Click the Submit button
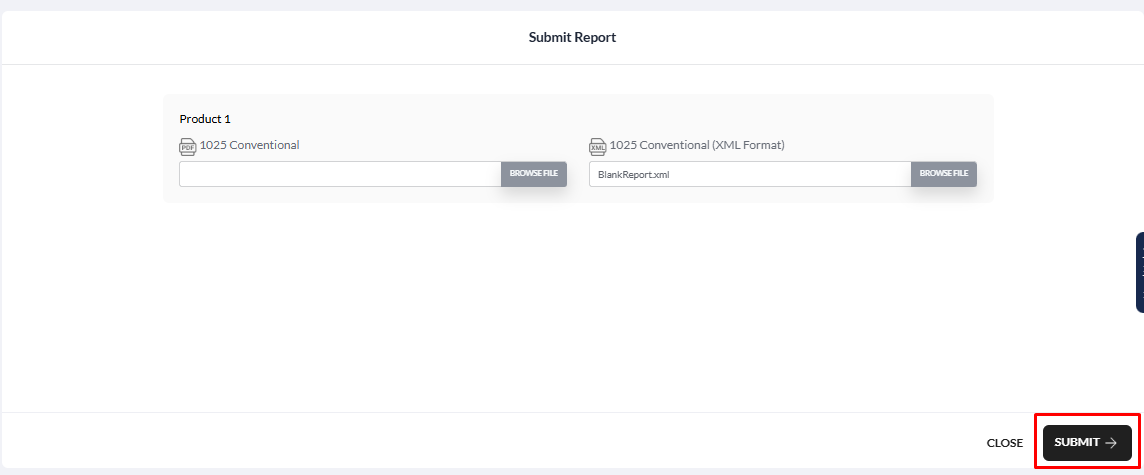The height and width of the screenshot is (475, 1144). coord(1087,443)
